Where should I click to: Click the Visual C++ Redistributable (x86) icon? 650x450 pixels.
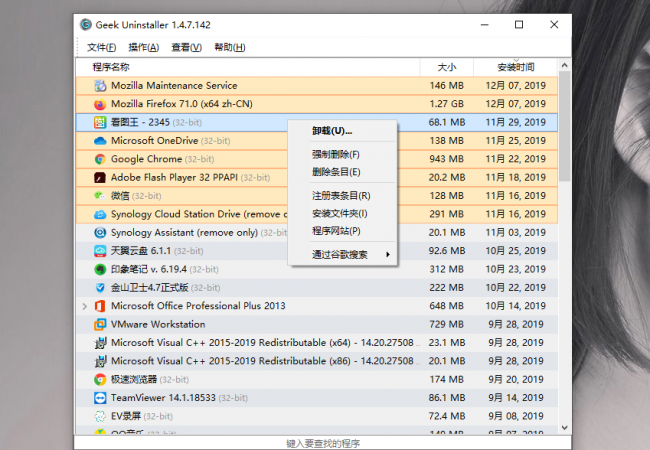100,361
